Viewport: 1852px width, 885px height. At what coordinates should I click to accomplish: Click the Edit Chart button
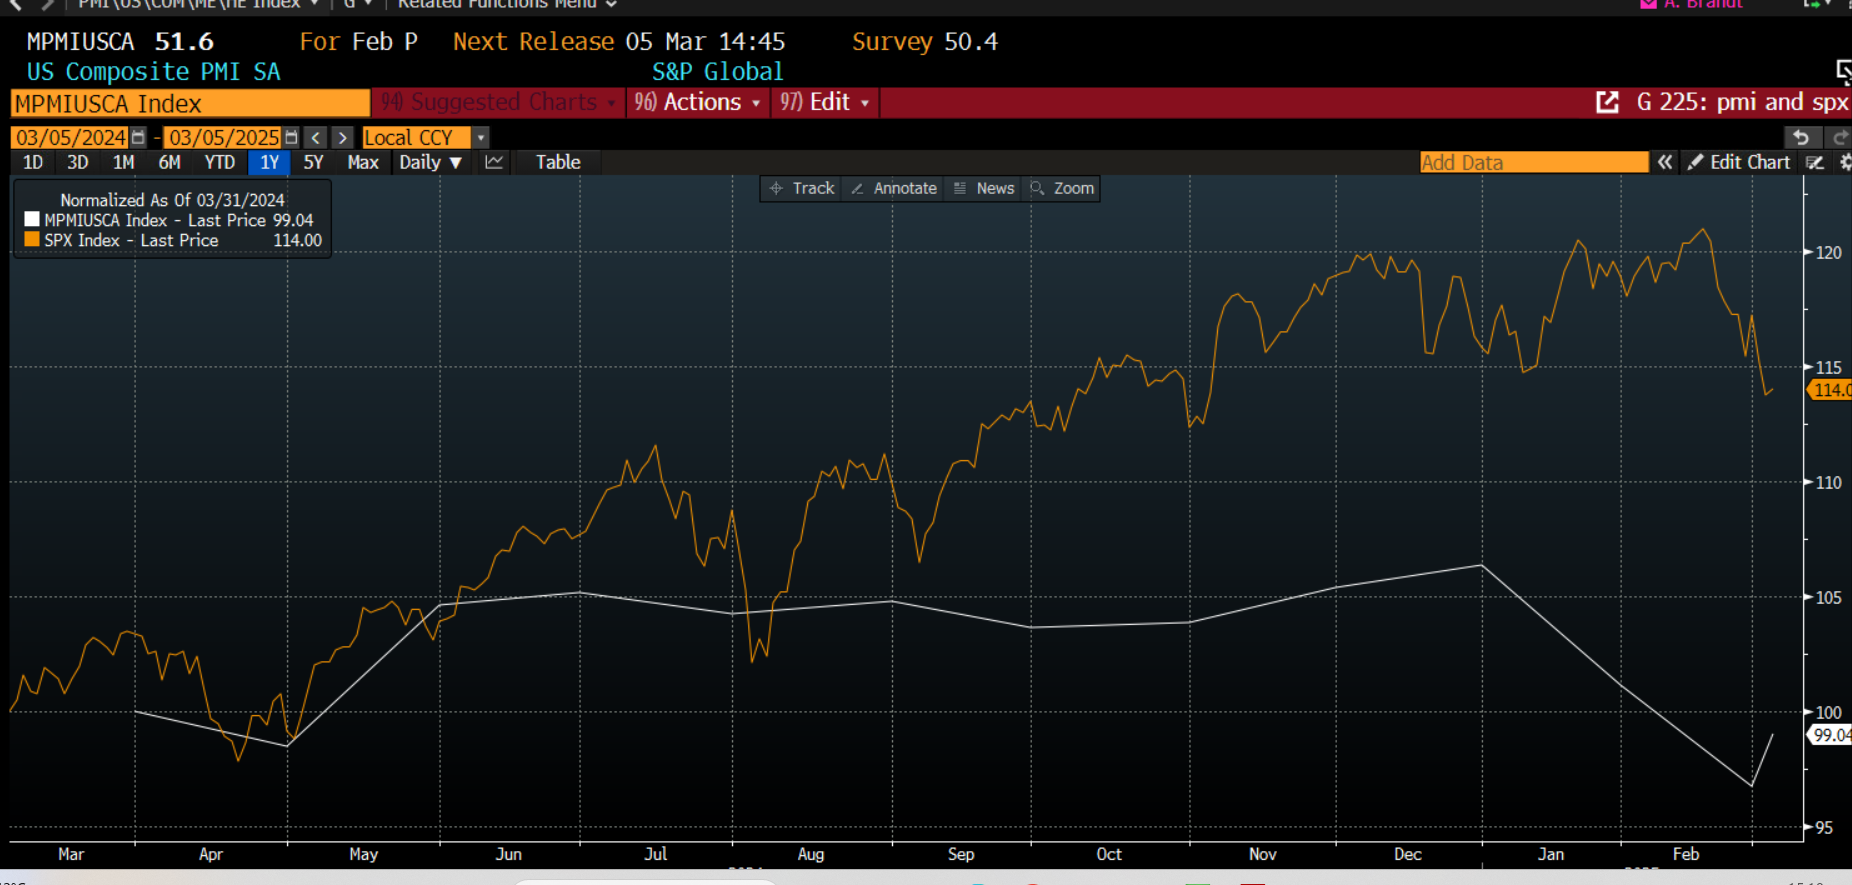(x=1739, y=162)
